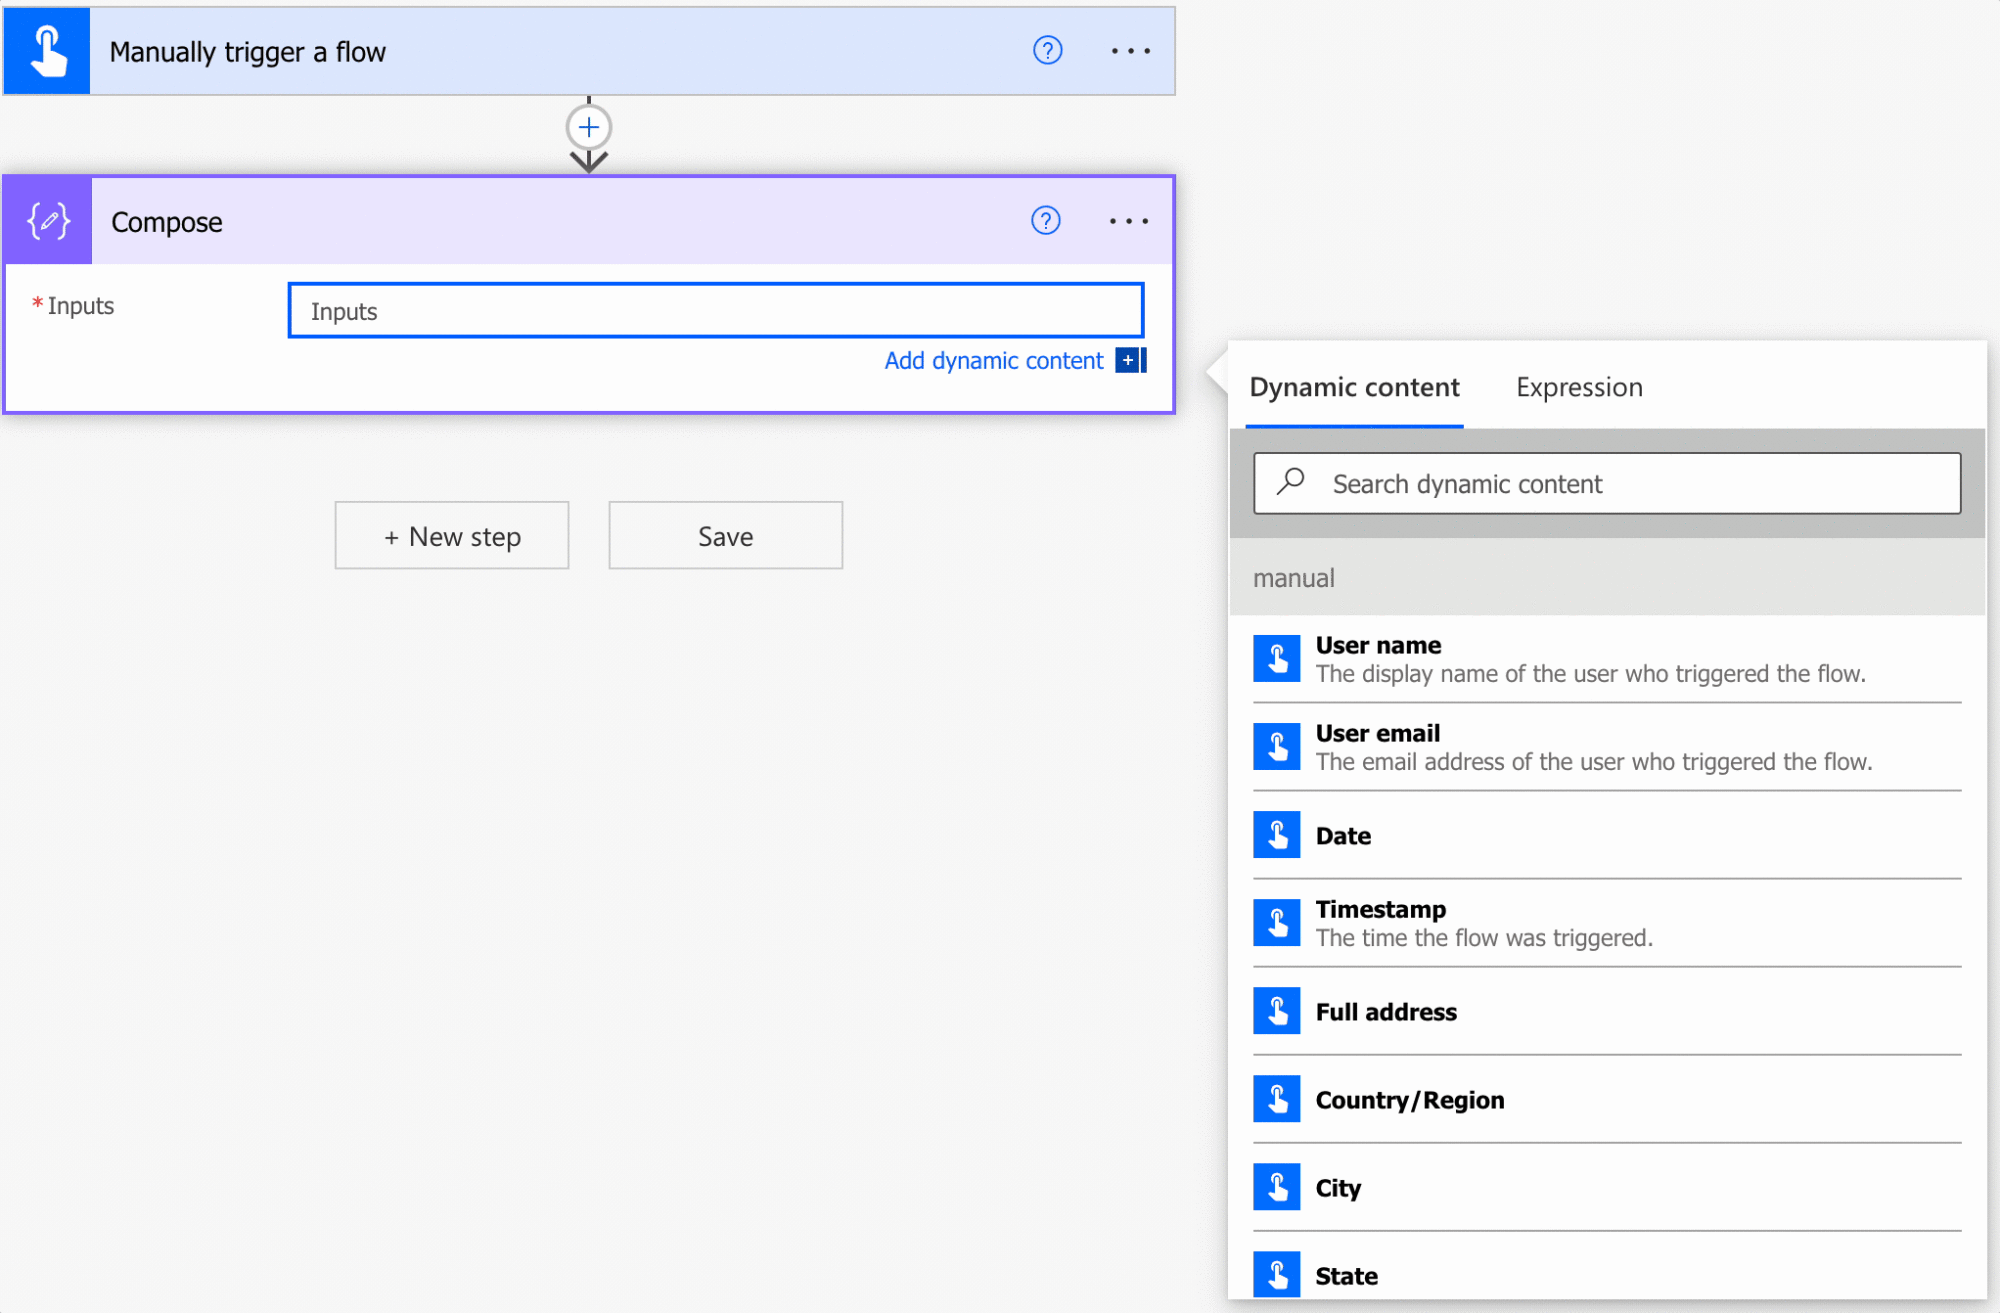Open help for Manually trigger a flow

1047,50
